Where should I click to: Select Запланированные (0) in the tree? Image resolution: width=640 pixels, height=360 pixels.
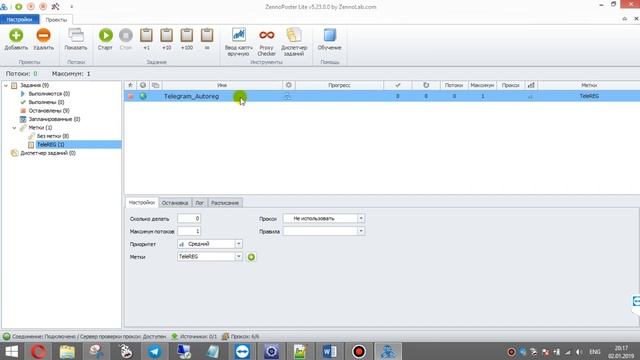pos(54,119)
